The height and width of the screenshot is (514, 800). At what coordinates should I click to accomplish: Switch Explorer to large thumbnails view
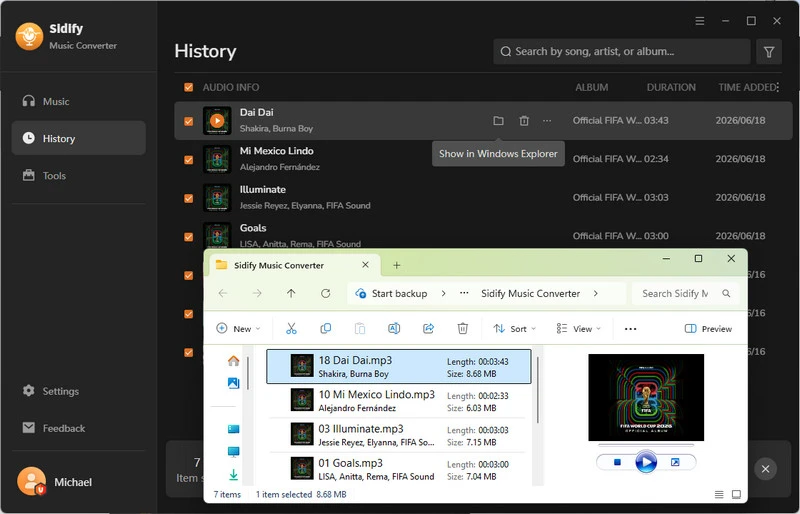[736, 494]
